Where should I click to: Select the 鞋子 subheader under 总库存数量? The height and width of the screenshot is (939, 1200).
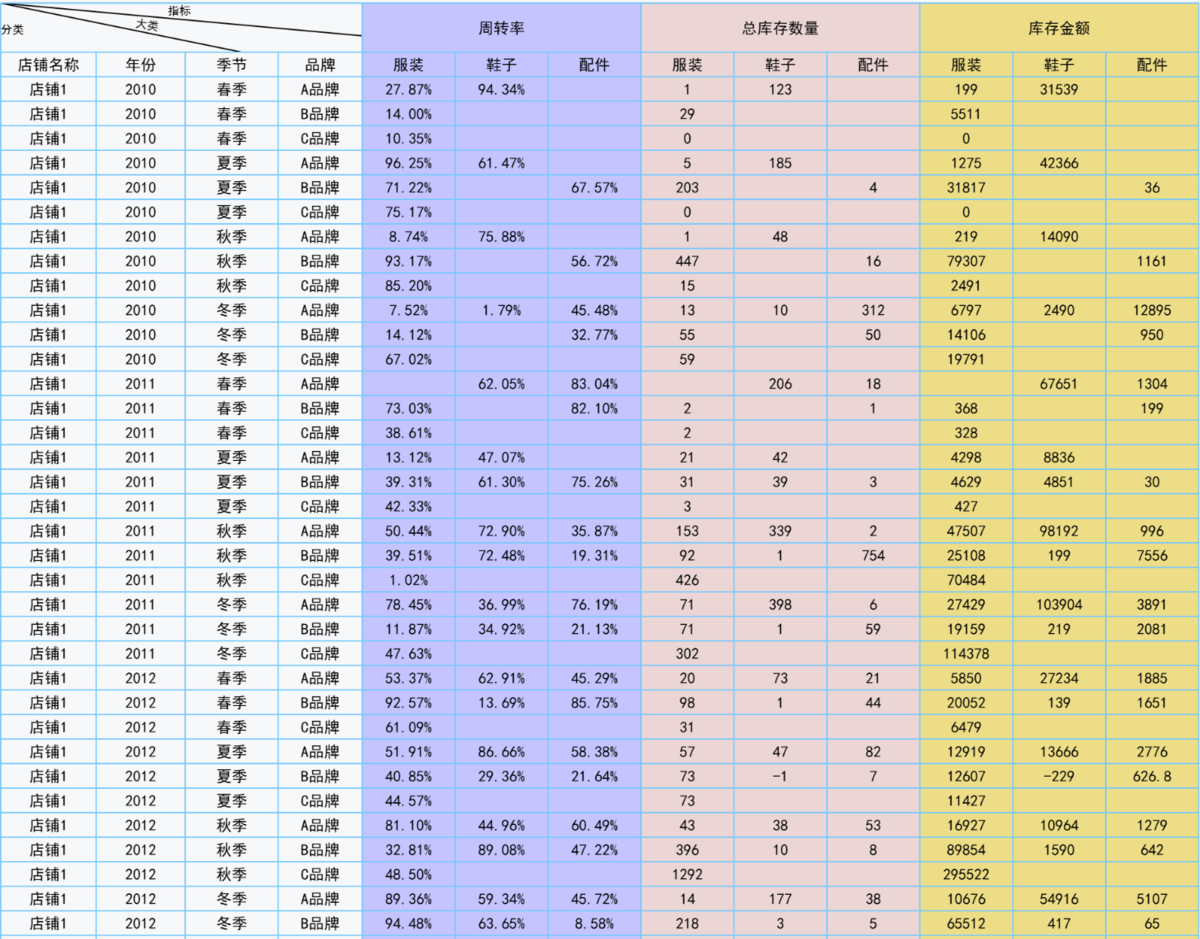click(x=780, y=65)
